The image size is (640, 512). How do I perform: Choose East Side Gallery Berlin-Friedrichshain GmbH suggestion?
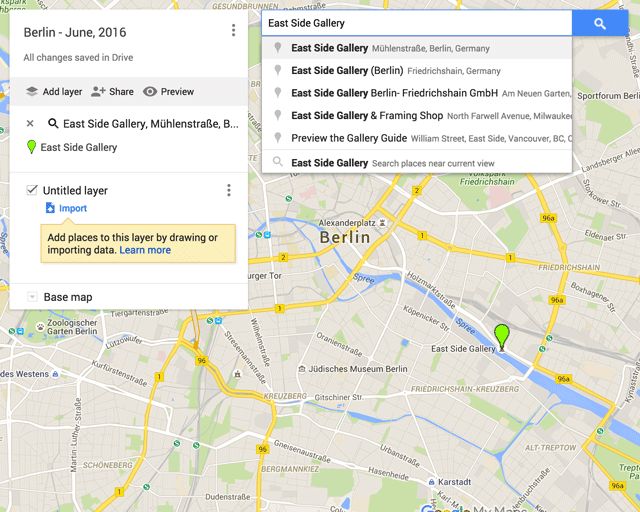(x=417, y=93)
